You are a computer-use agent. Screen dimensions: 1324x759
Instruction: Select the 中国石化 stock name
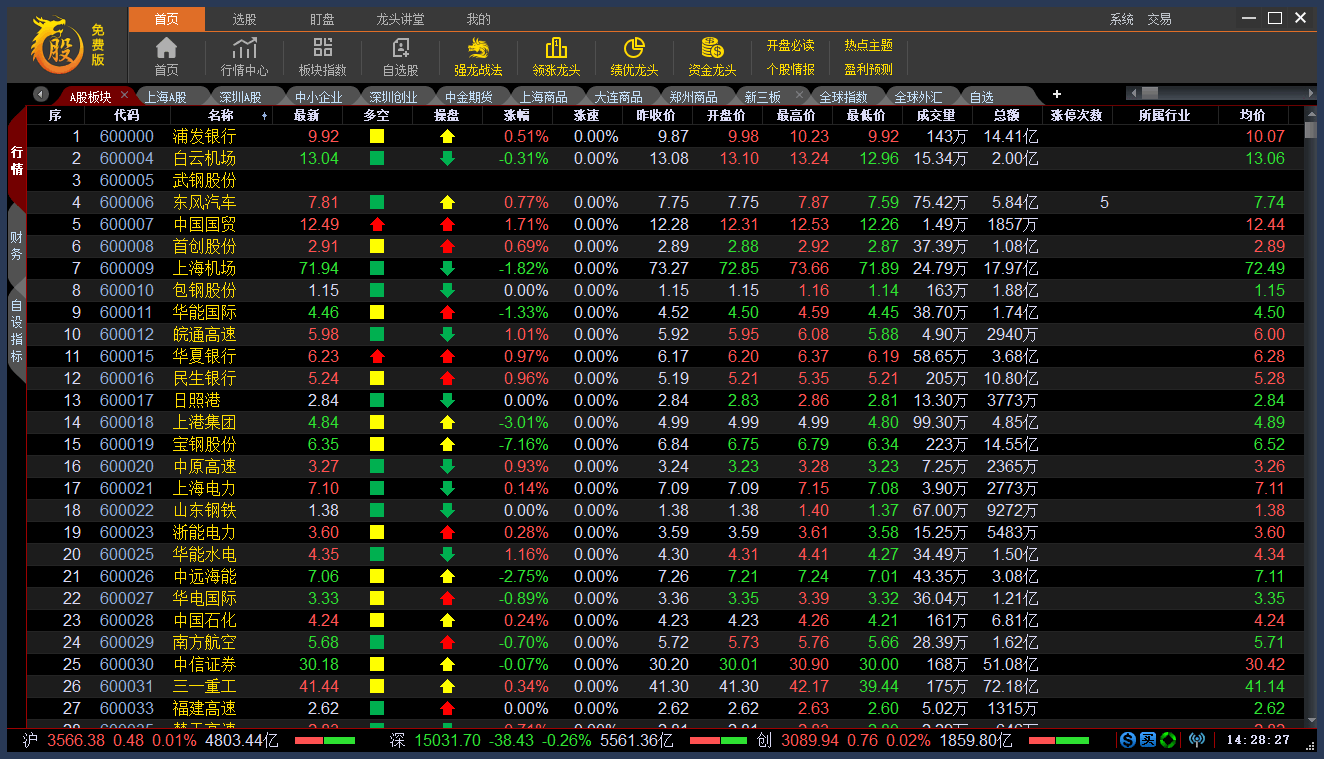point(205,620)
